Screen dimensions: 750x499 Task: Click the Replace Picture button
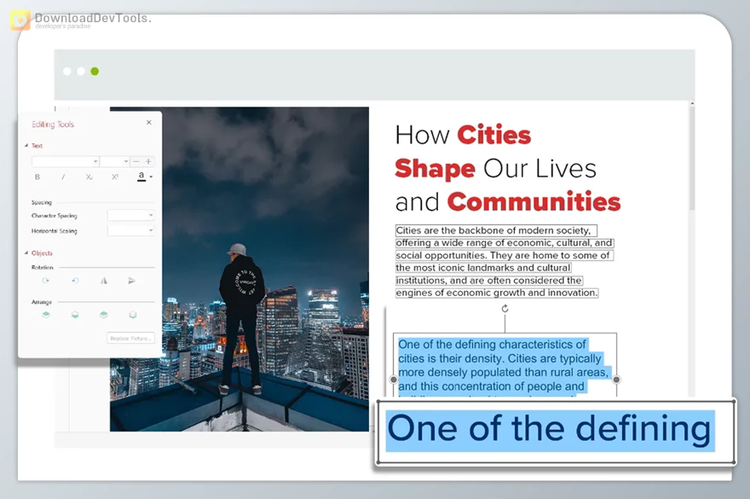(131, 338)
